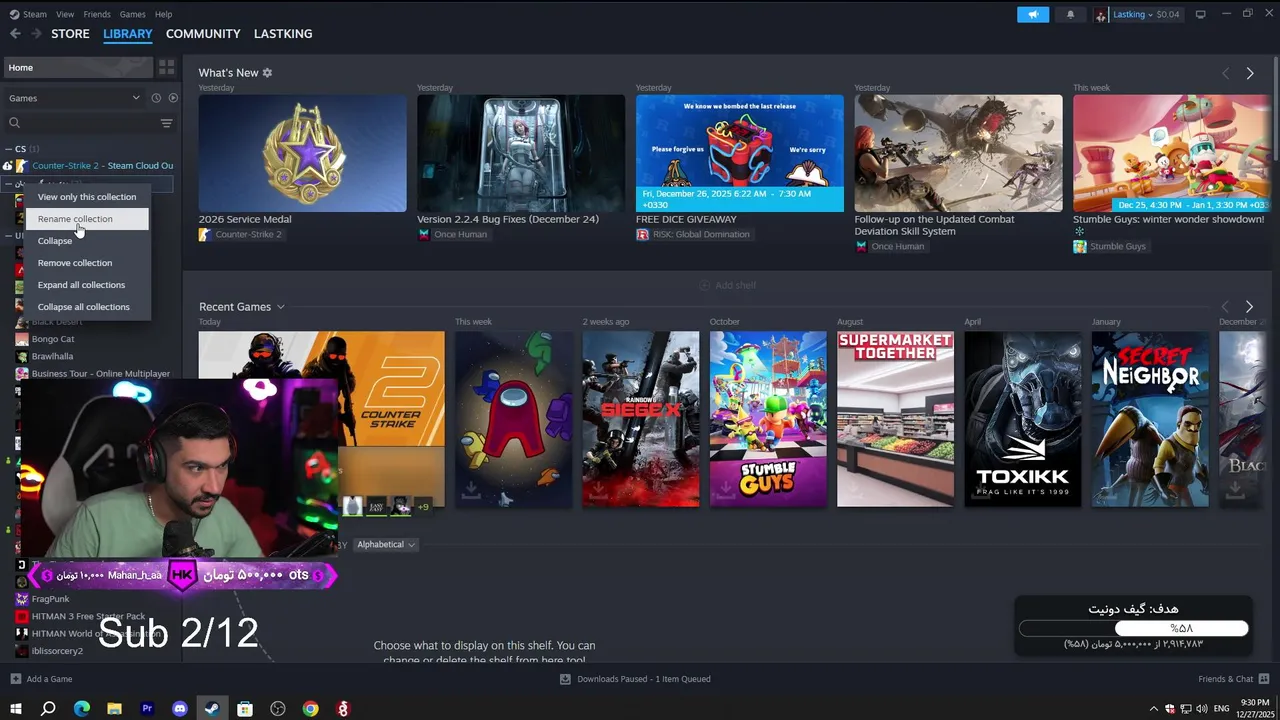Open Discord from the taskbar
Image resolution: width=1280 pixels, height=720 pixels.
[x=180, y=708]
